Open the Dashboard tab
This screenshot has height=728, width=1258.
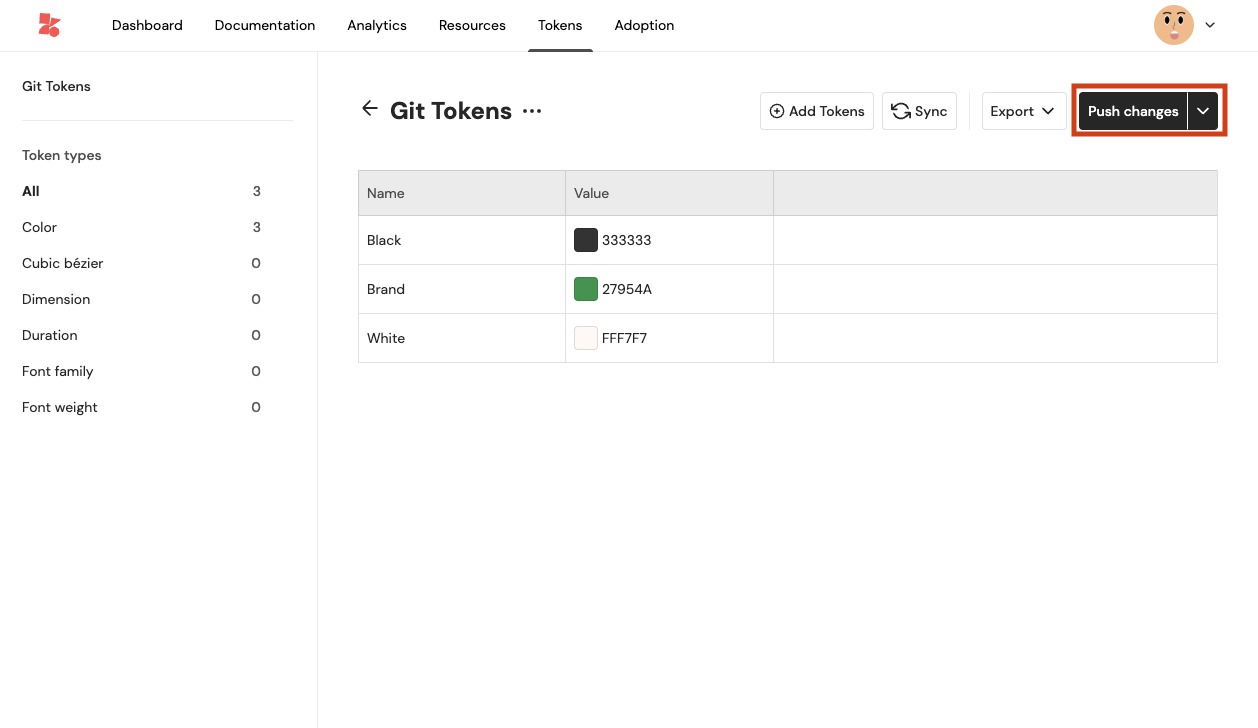[147, 25]
